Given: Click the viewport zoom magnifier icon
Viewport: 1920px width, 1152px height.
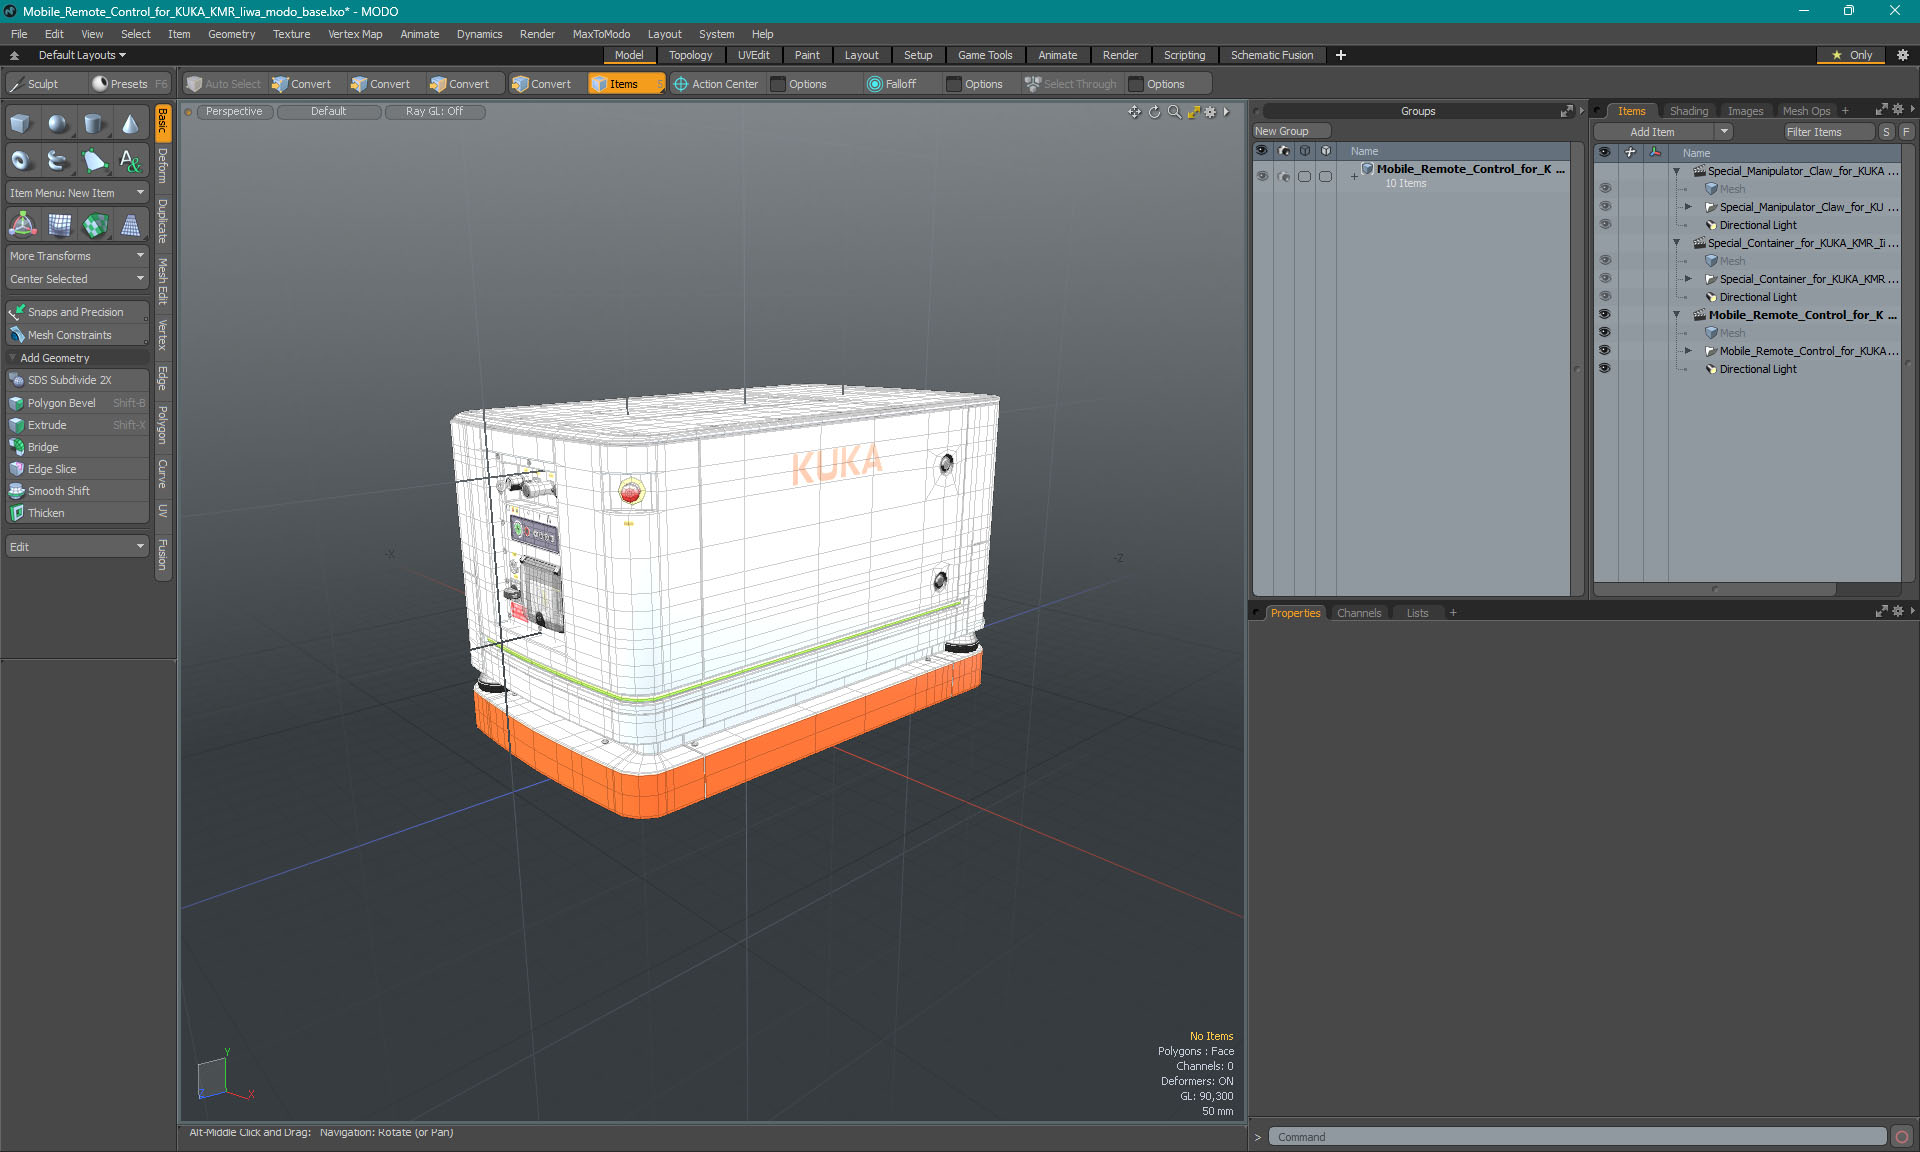Looking at the screenshot, I should (1174, 112).
